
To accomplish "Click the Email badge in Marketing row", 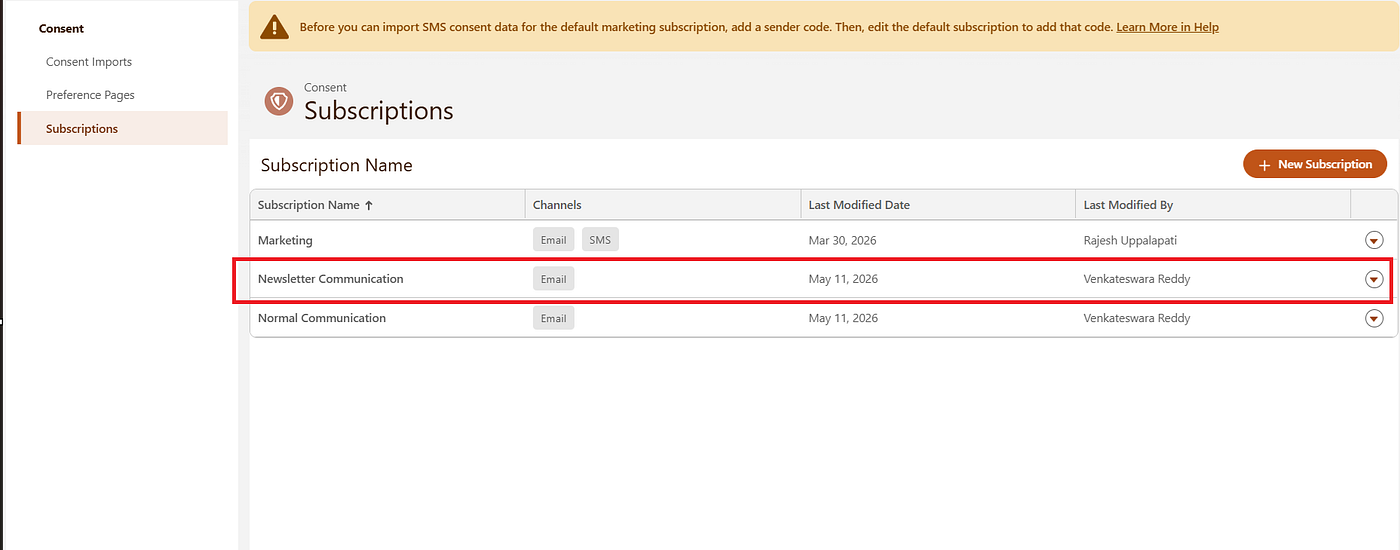I will click(x=553, y=240).
